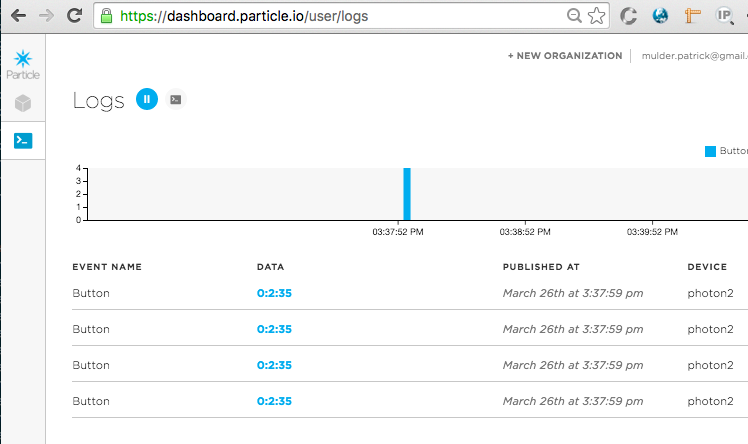Bookmark this page with the star icon
The height and width of the screenshot is (444, 748).
pyautogui.click(x=596, y=16)
